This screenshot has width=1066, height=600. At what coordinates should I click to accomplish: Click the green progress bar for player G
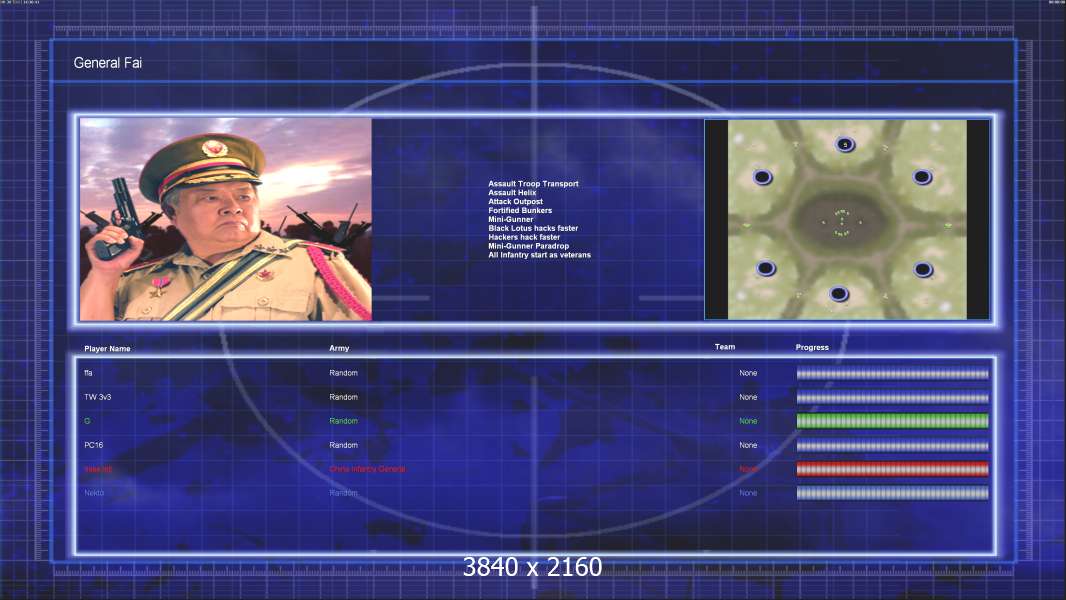coord(893,421)
